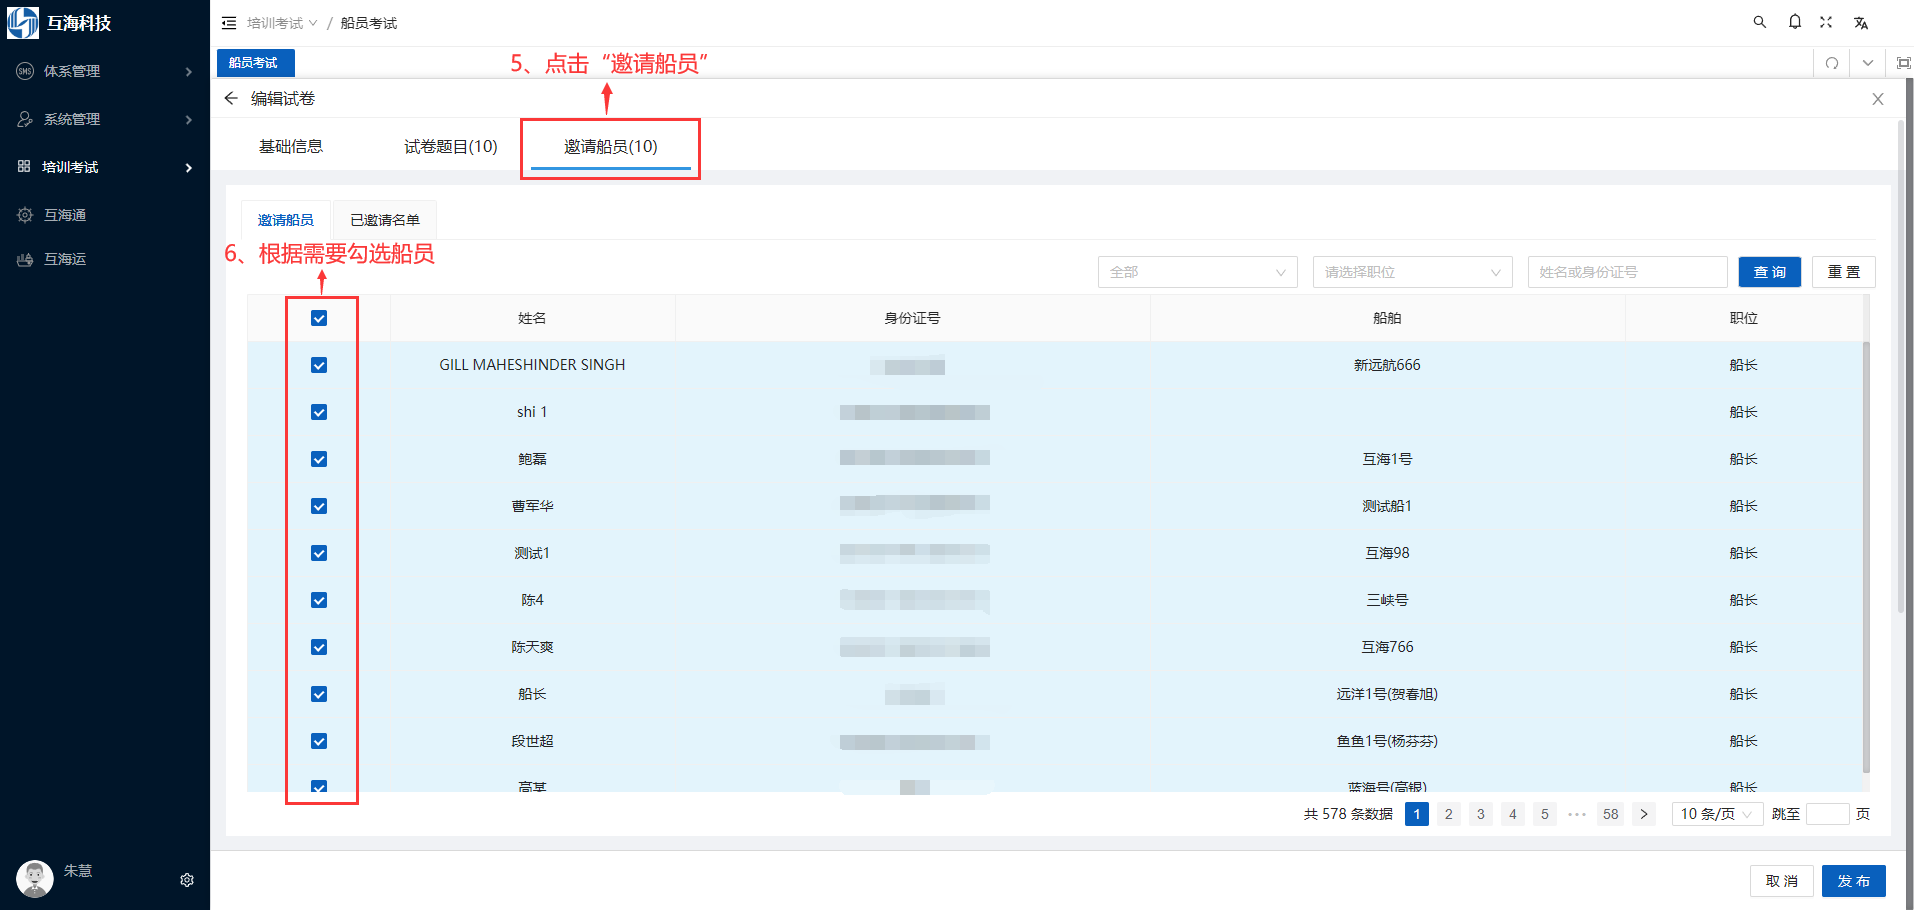The width and height of the screenshot is (1914, 910).
Task: Switch to the 已邀请名单 sub-tab
Action: click(x=385, y=220)
